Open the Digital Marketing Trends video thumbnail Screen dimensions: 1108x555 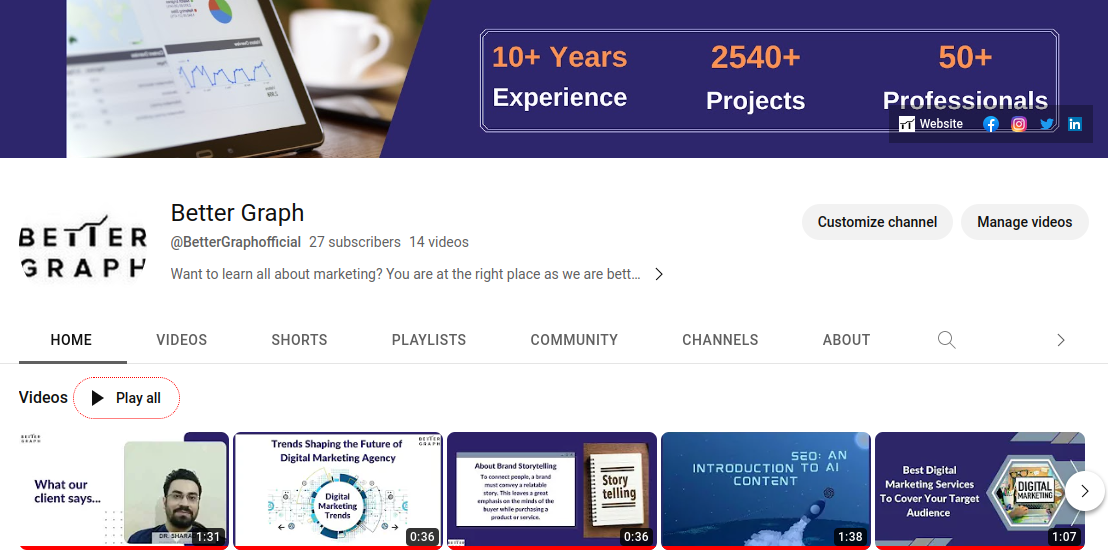click(338, 491)
